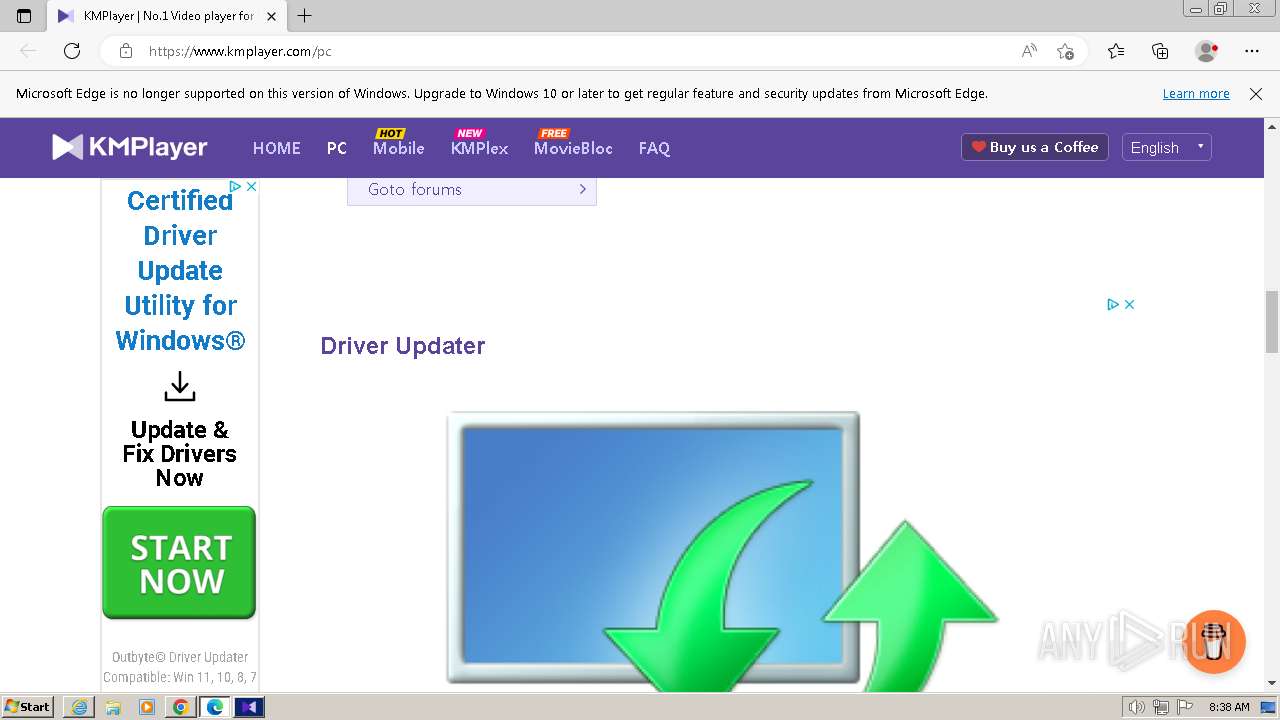The width and height of the screenshot is (1280, 720).
Task: Open the Edge profile icon
Action: [x=1207, y=51]
